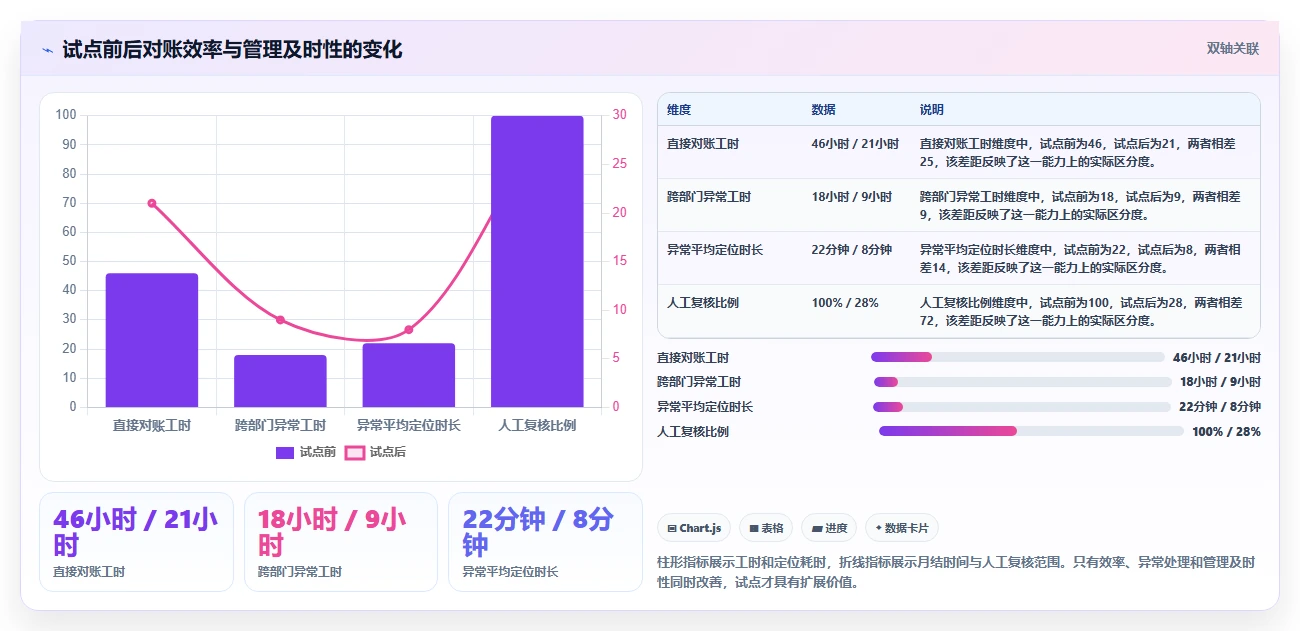Click the pink 试点后 legend swatch
The image size is (1300, 631).
pos(354,452)
